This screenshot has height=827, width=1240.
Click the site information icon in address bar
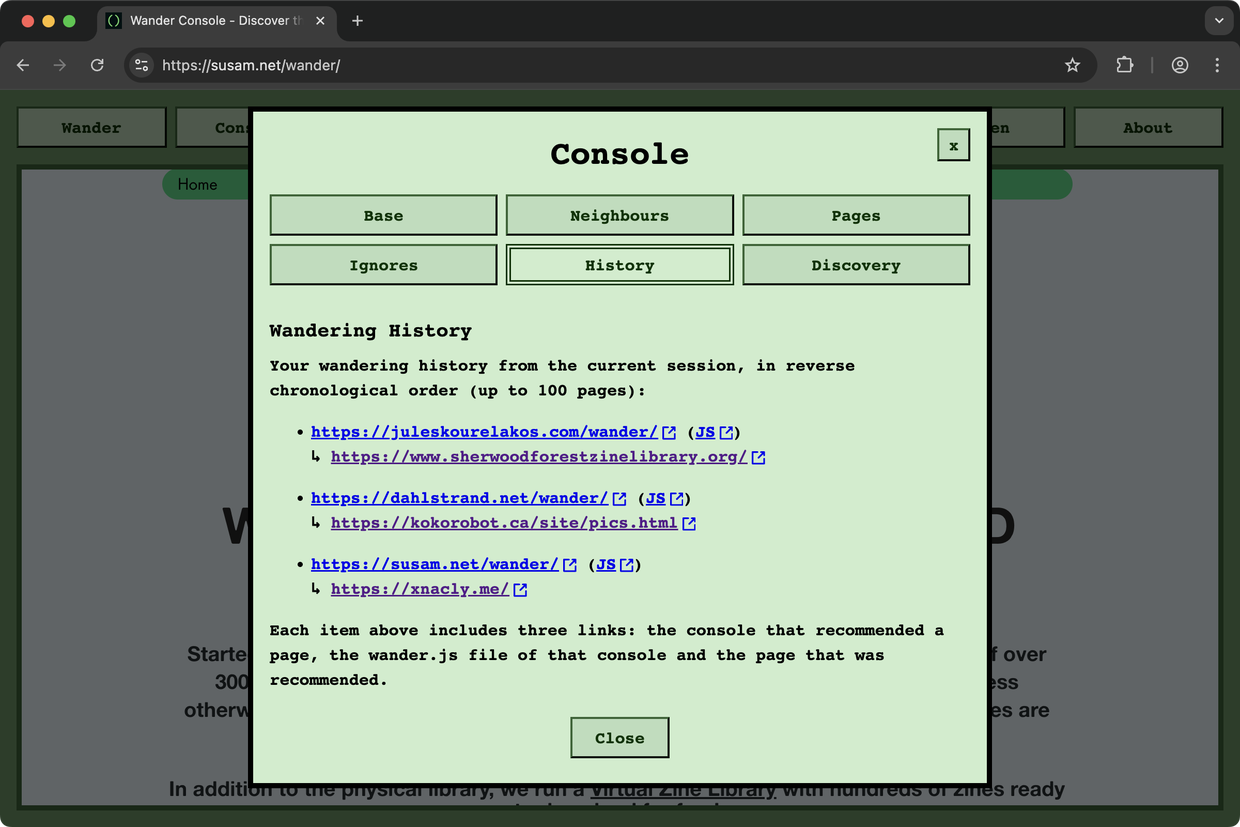[142, 65]
